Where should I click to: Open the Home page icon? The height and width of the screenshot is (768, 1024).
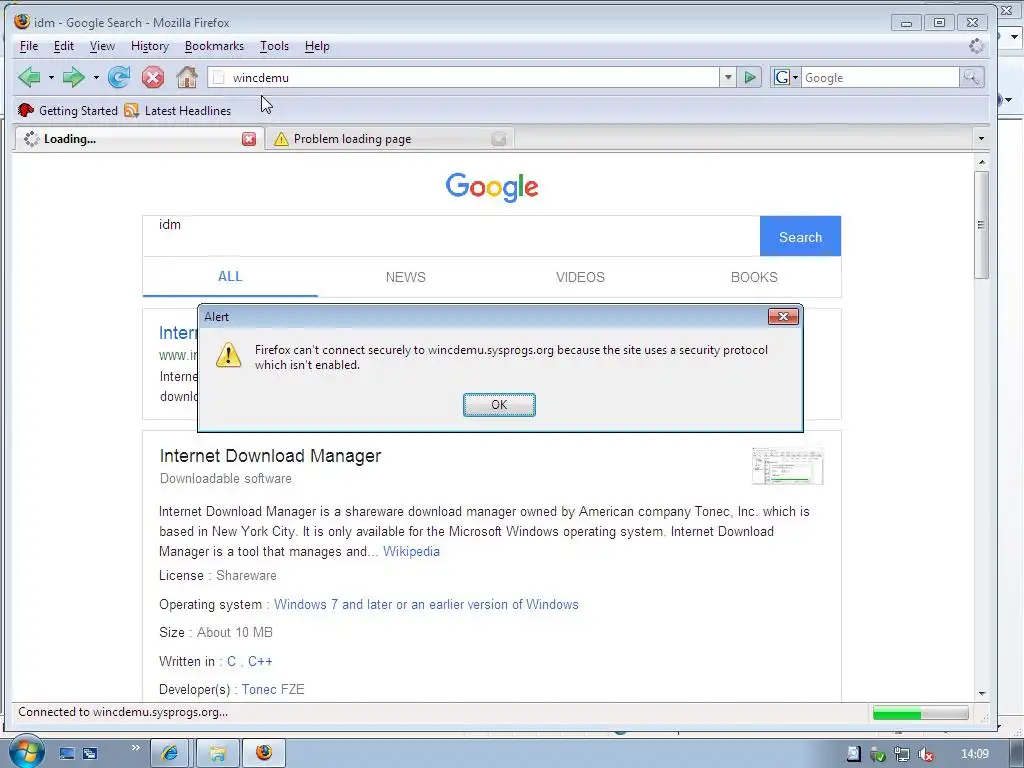coord(187,78)
